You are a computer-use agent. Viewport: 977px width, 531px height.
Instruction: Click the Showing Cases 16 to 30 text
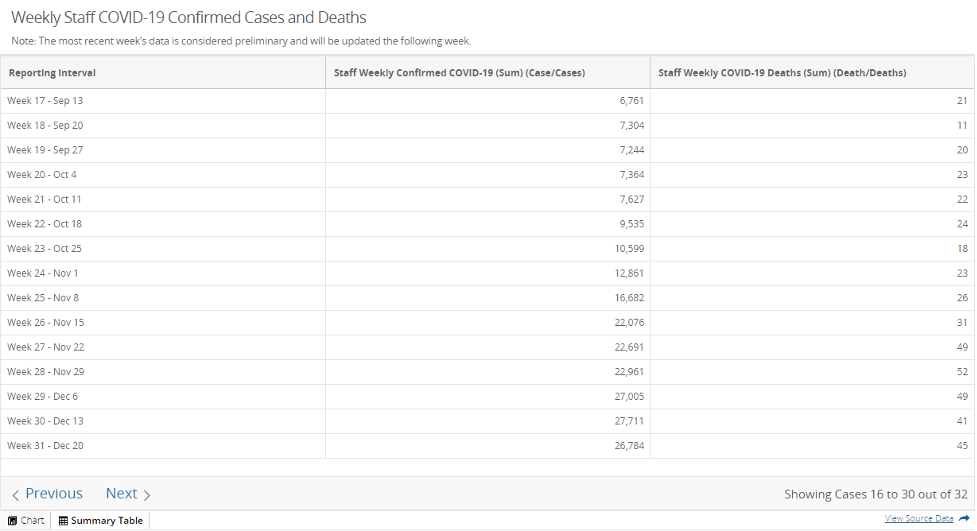click(x=876, y=494)
